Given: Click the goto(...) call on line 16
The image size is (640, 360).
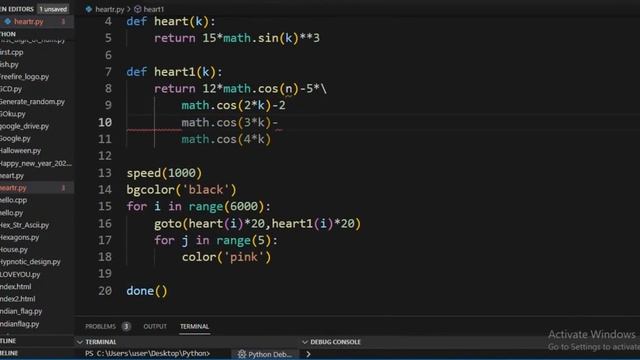Looking at the screenshot, I should tap(258, 224).
